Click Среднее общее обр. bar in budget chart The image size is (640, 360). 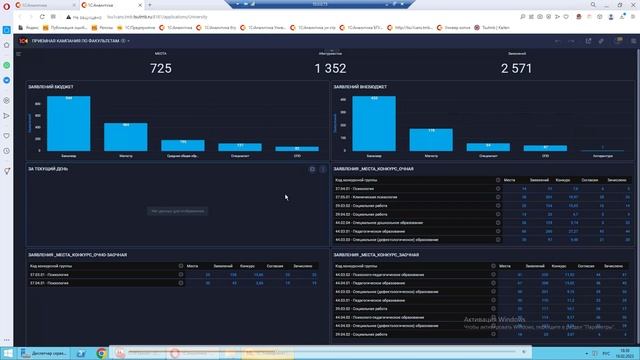183,145
